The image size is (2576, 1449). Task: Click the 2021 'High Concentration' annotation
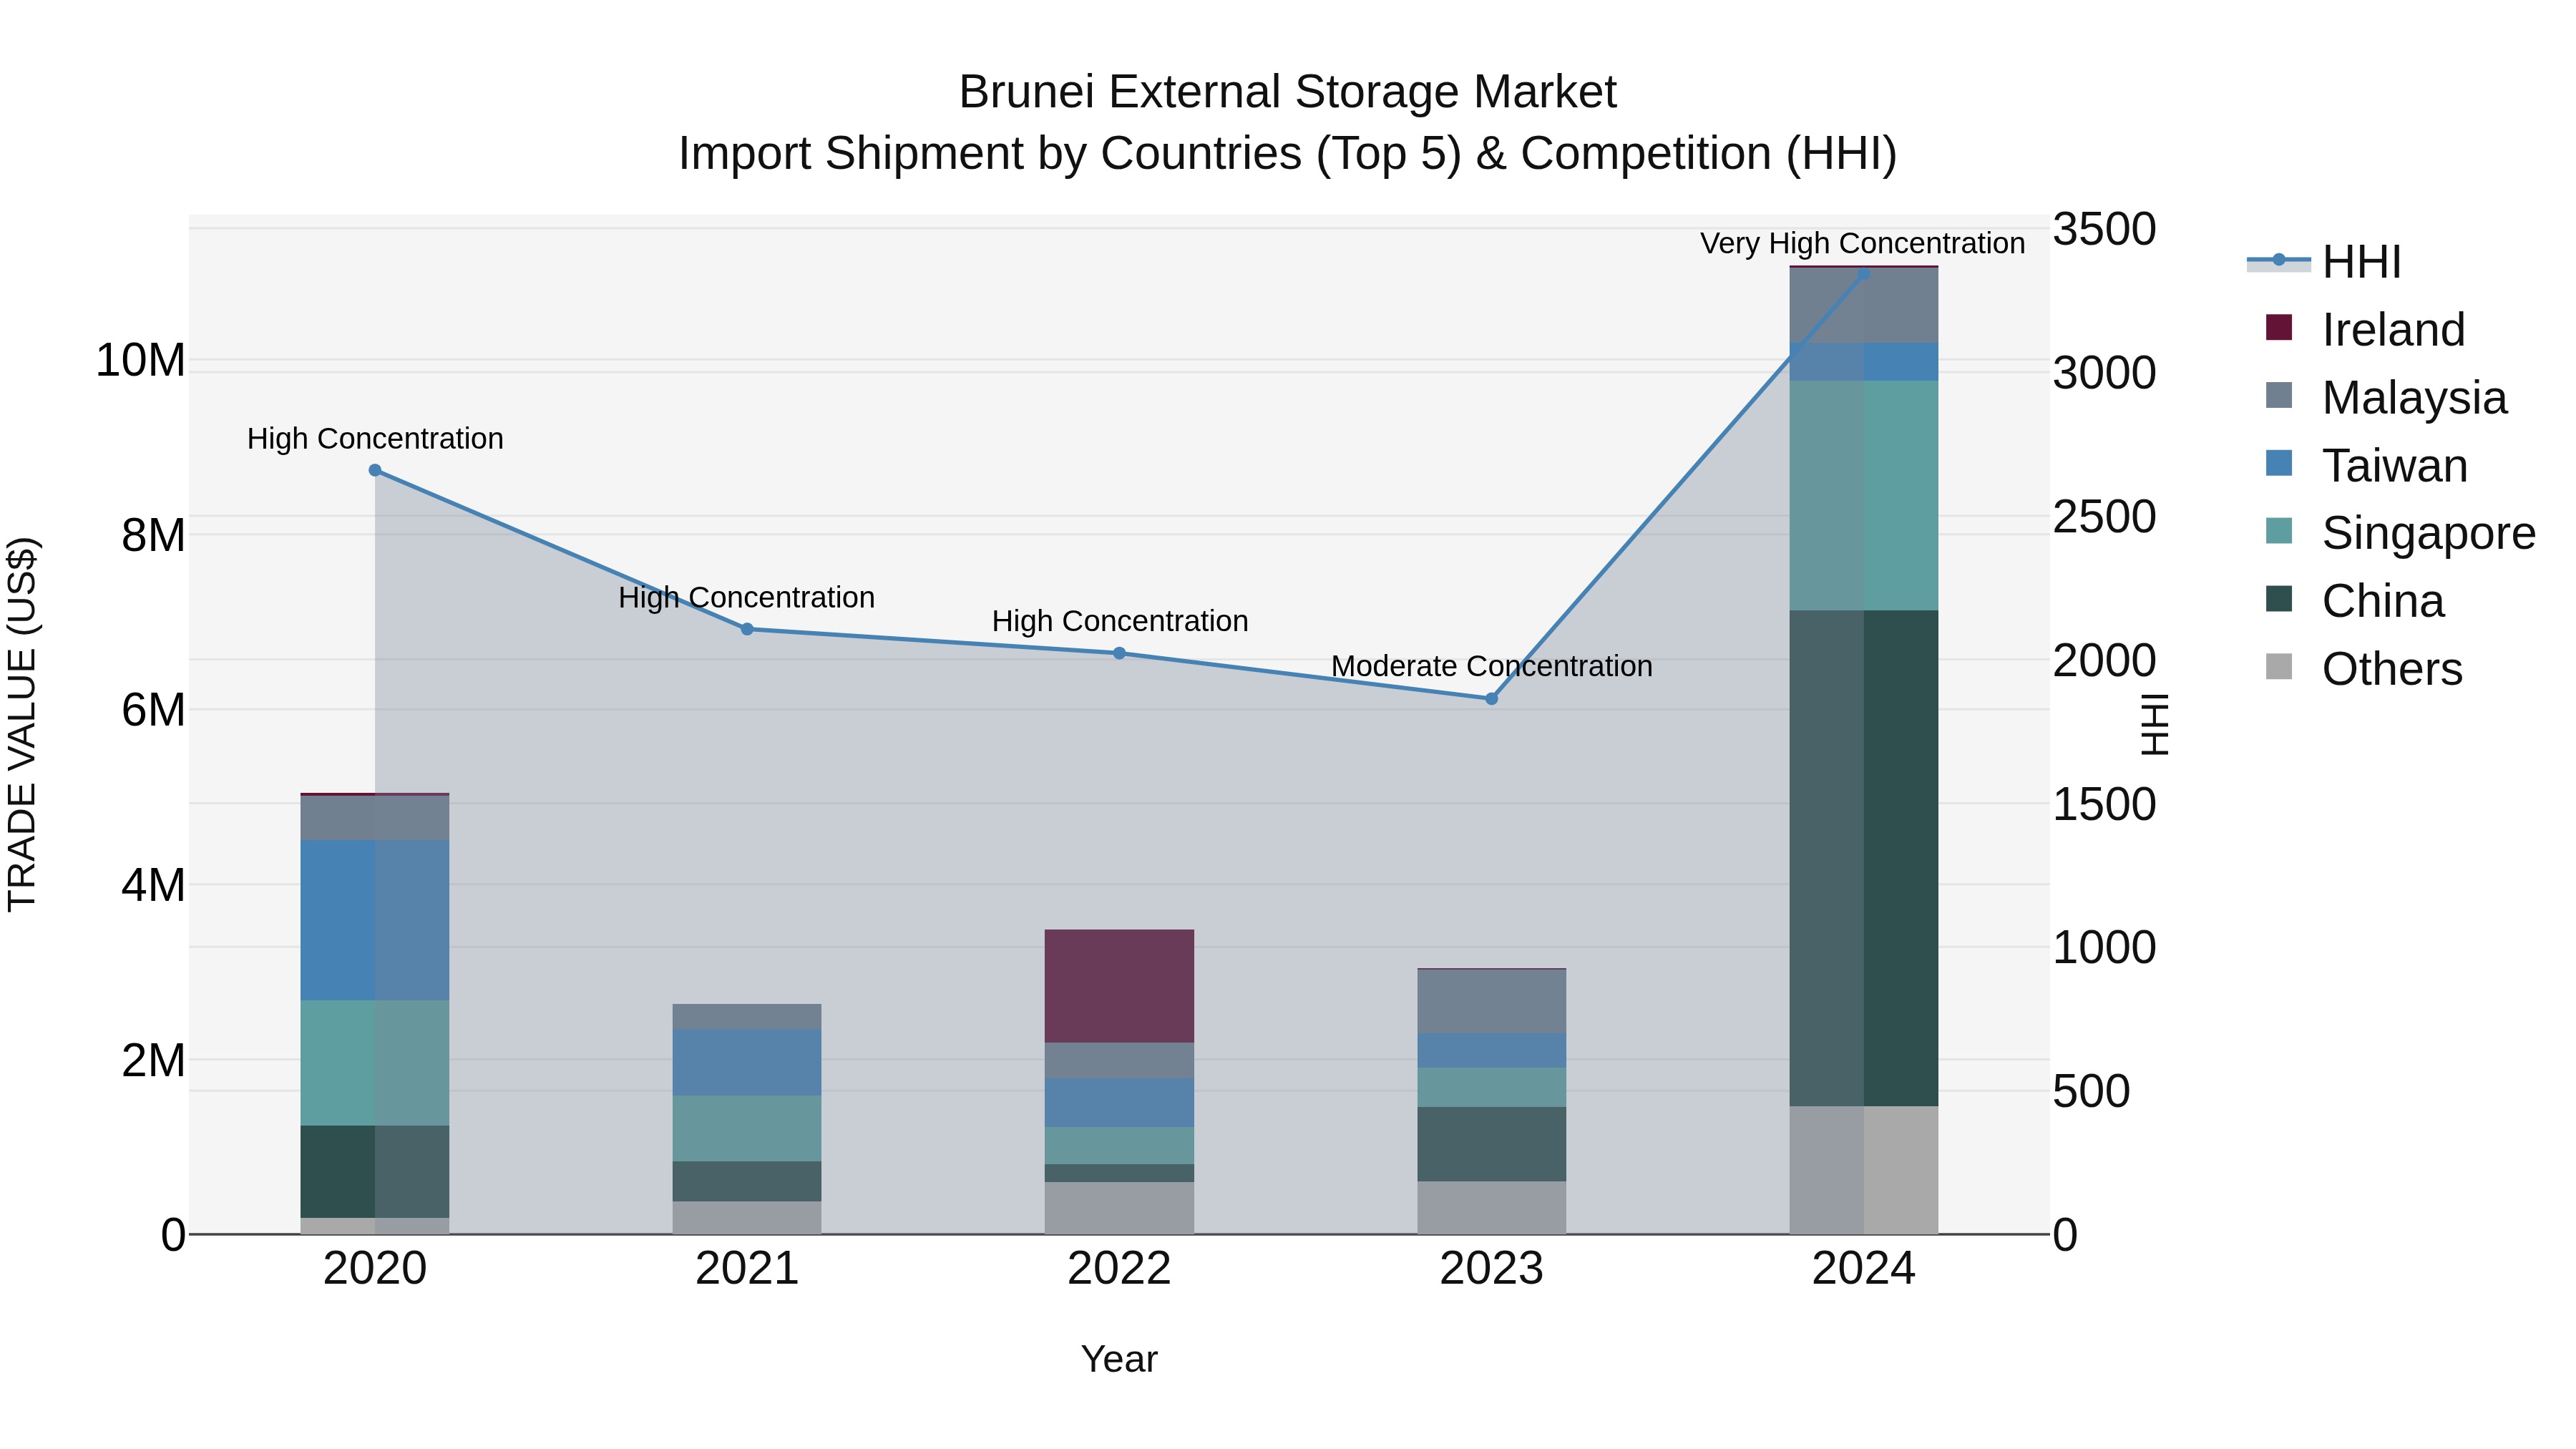[x=747, y=598]
